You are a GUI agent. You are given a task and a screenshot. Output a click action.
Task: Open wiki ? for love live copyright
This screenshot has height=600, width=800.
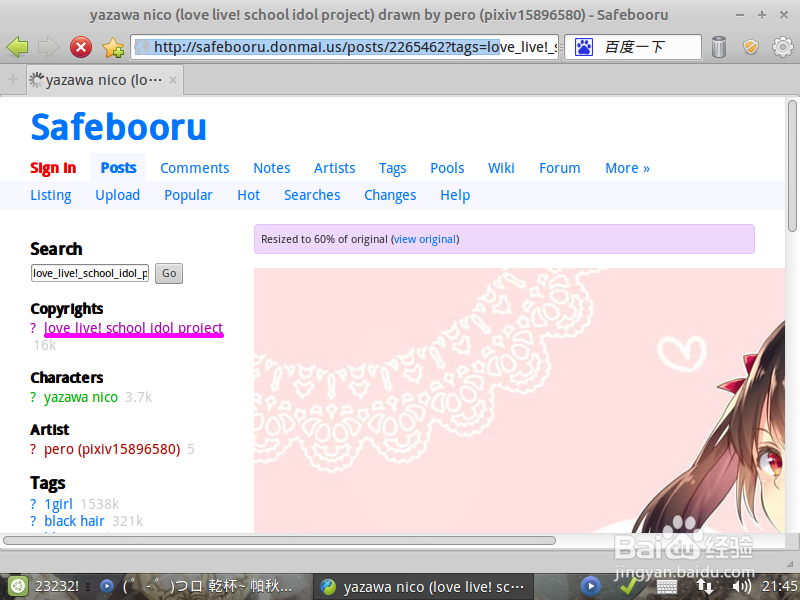tap(33, 328)
